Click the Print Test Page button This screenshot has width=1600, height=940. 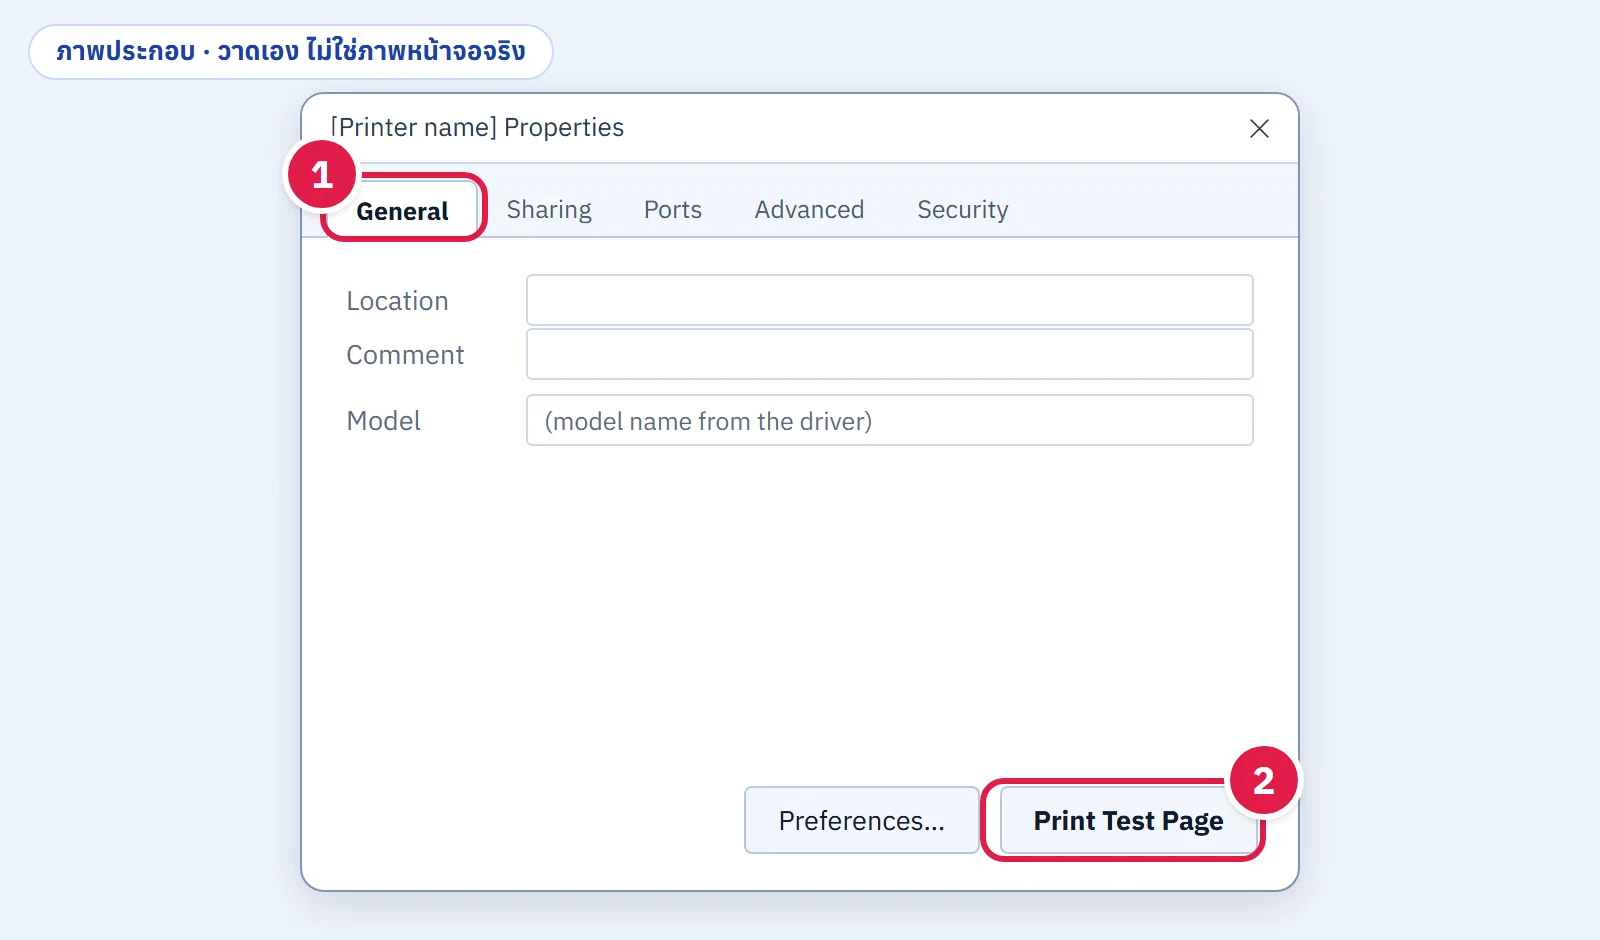pos(1129,820)
